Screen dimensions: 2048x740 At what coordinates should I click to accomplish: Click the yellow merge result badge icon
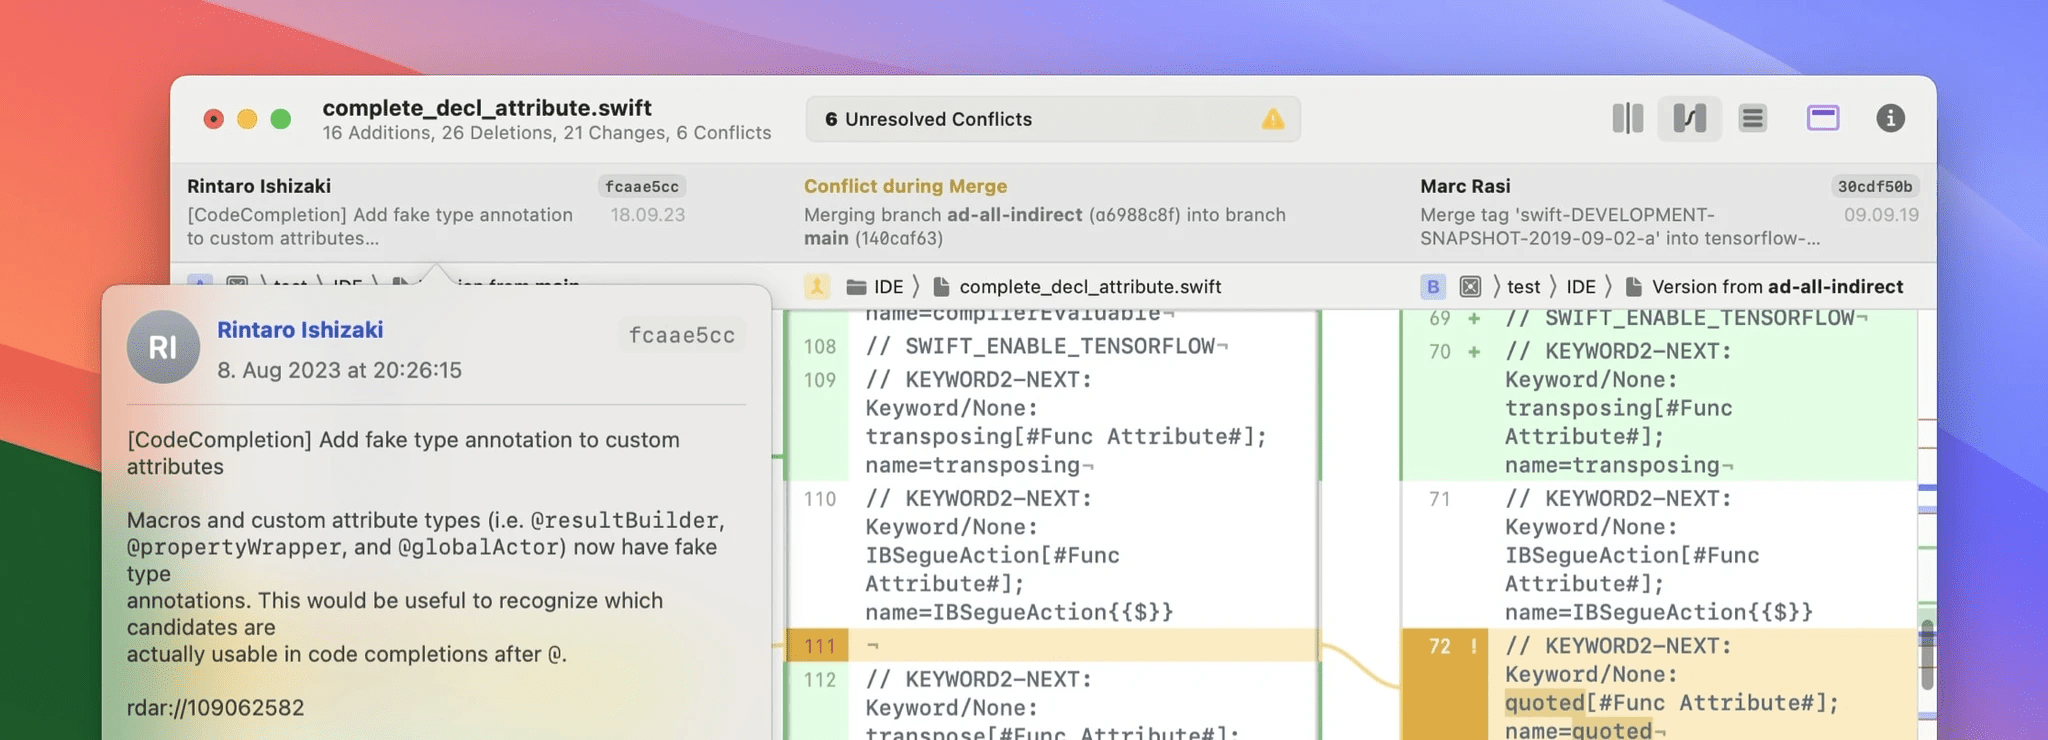point(817,287)
